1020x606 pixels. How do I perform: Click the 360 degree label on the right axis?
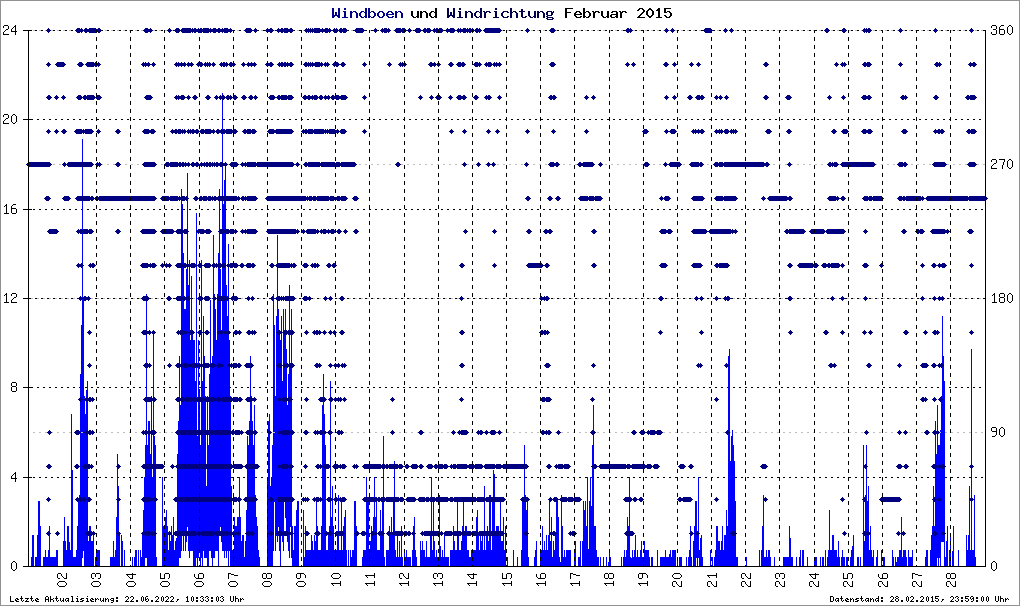coord(1003,30)
